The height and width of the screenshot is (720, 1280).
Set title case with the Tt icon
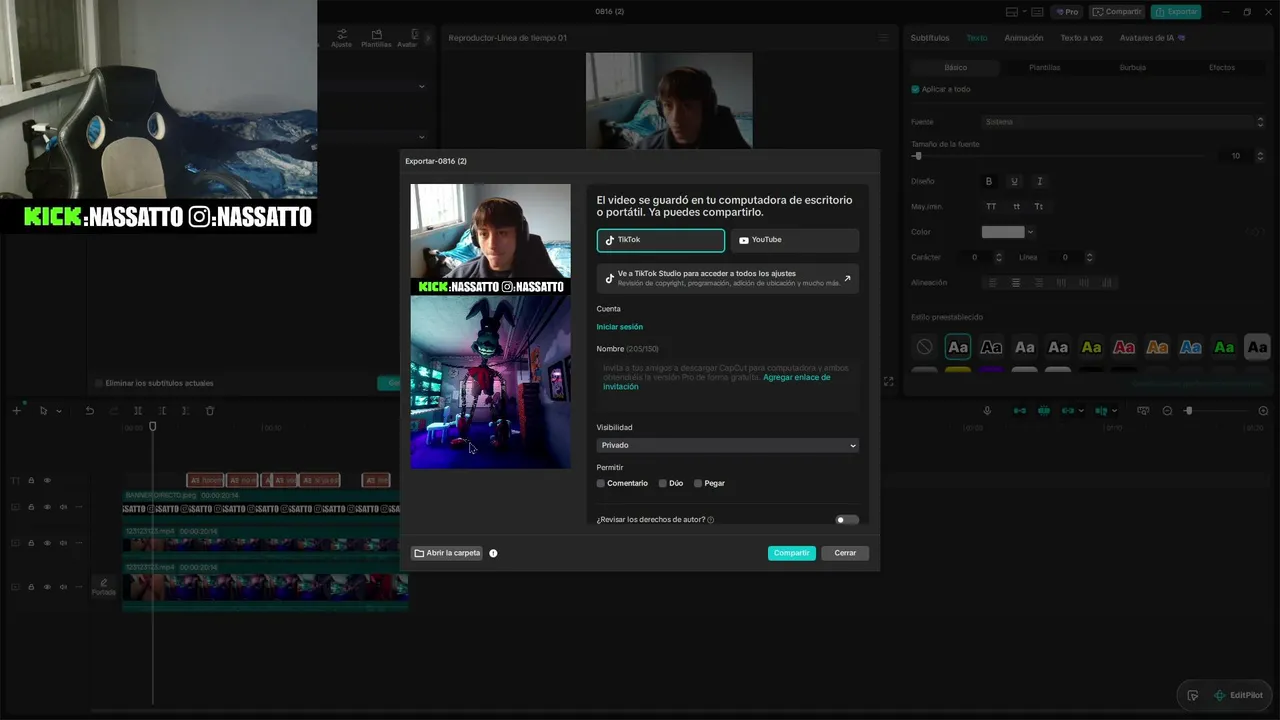pos(1039,207)
